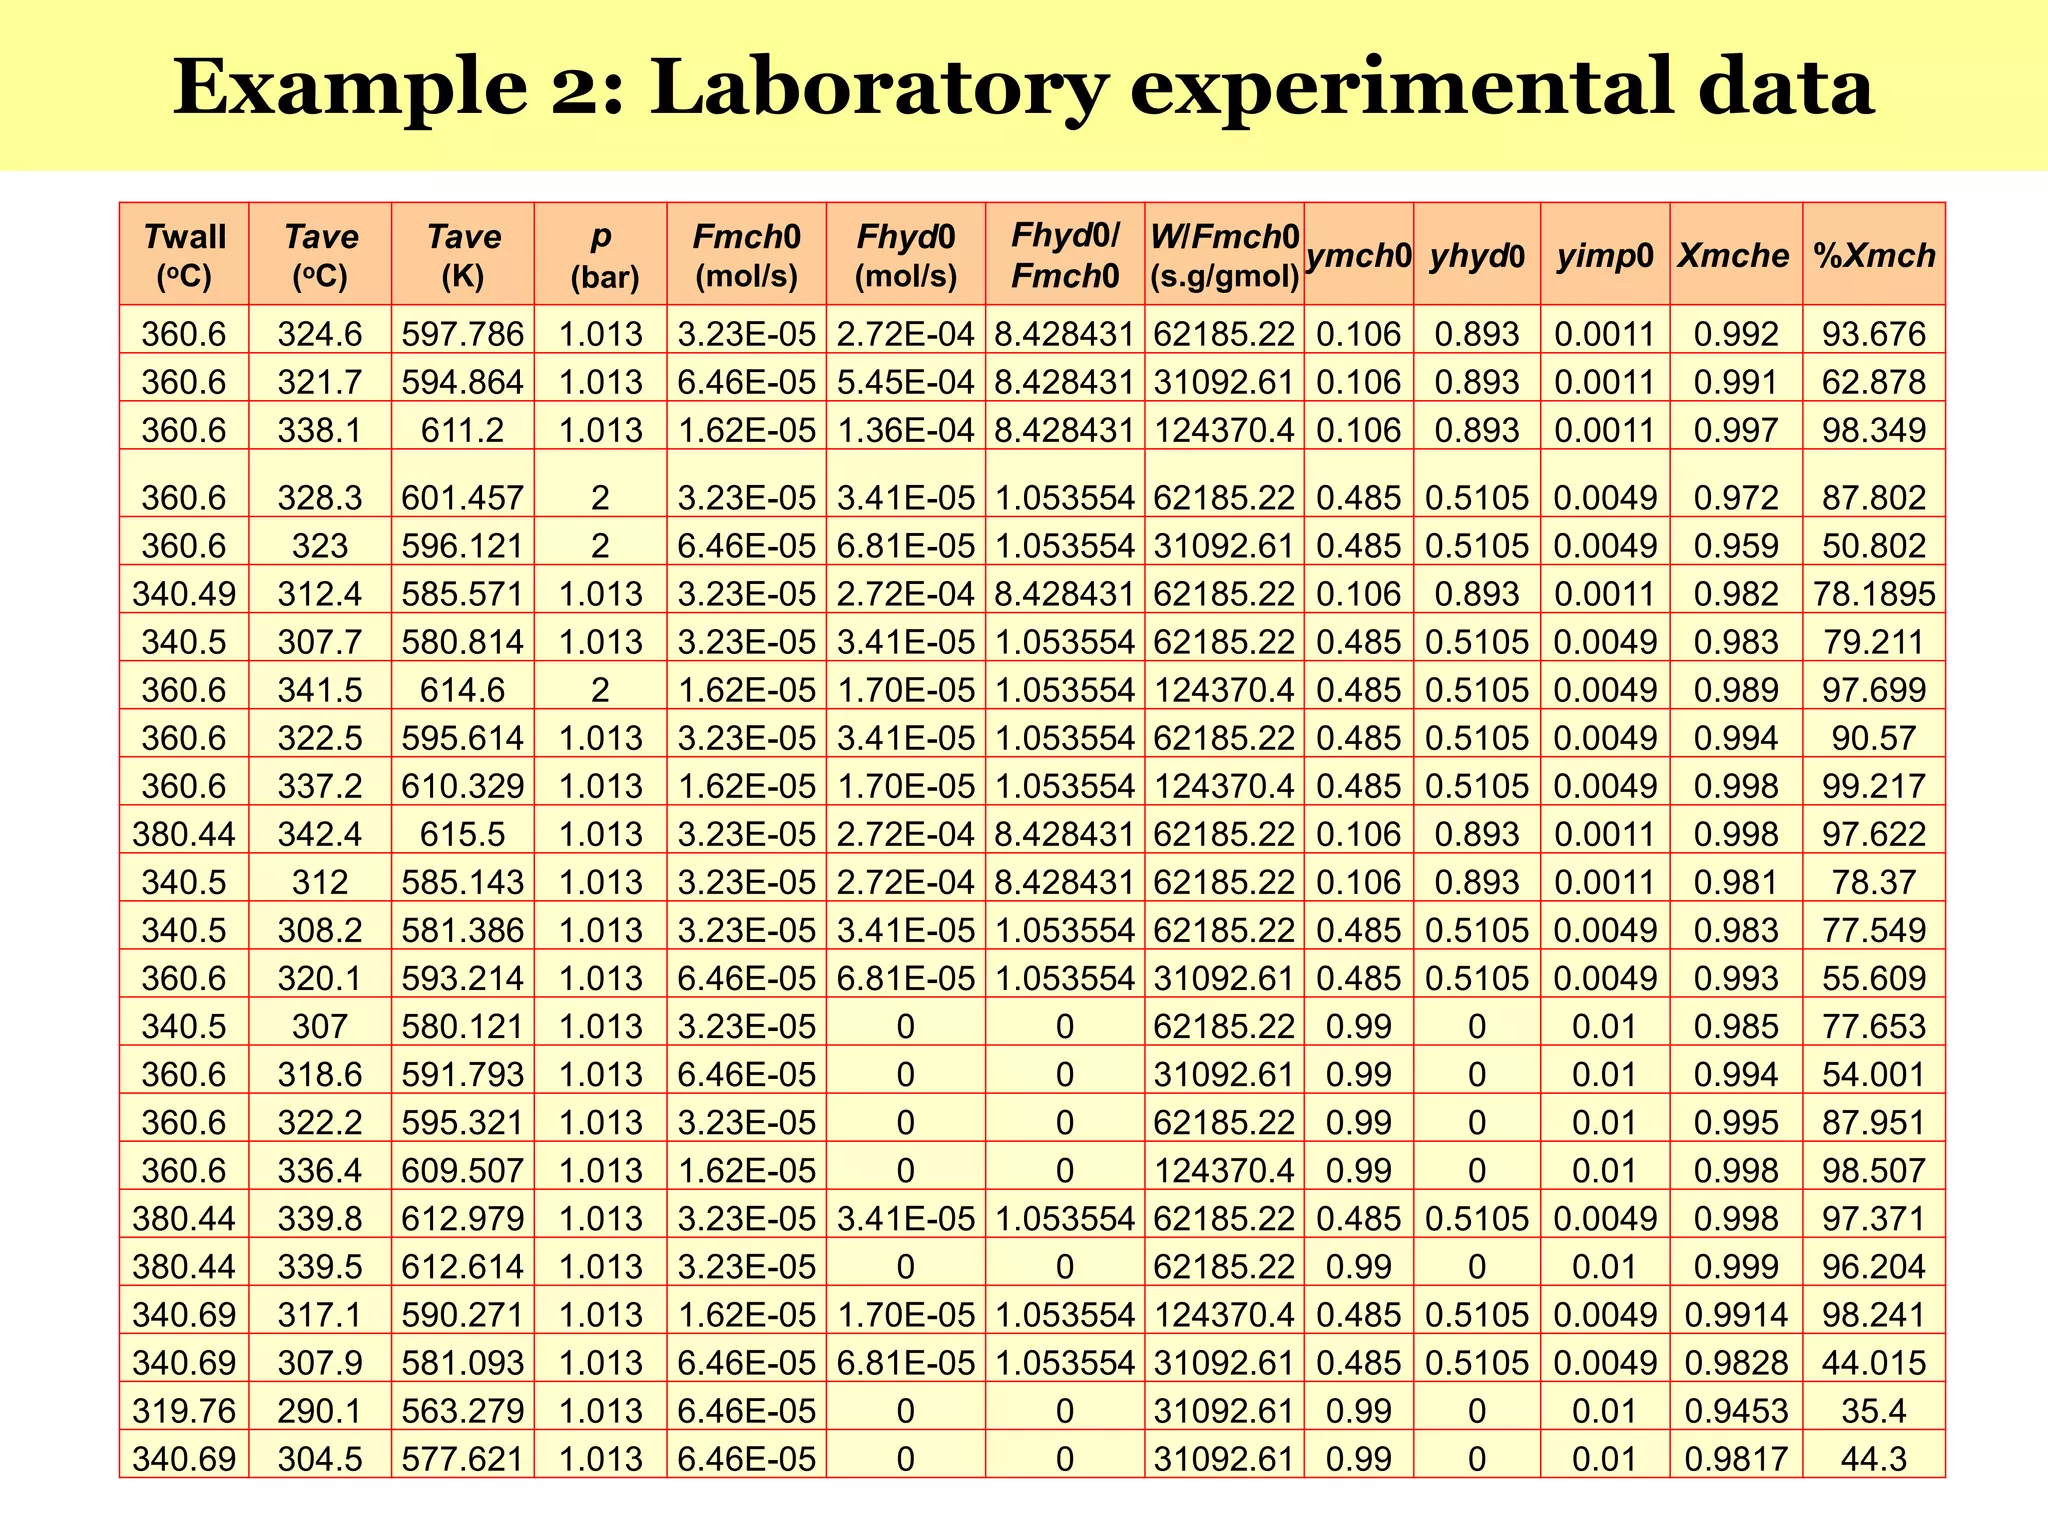2048x1536 pixels.
Task: Click the cell with value 597.786
Action: (463, 333)
